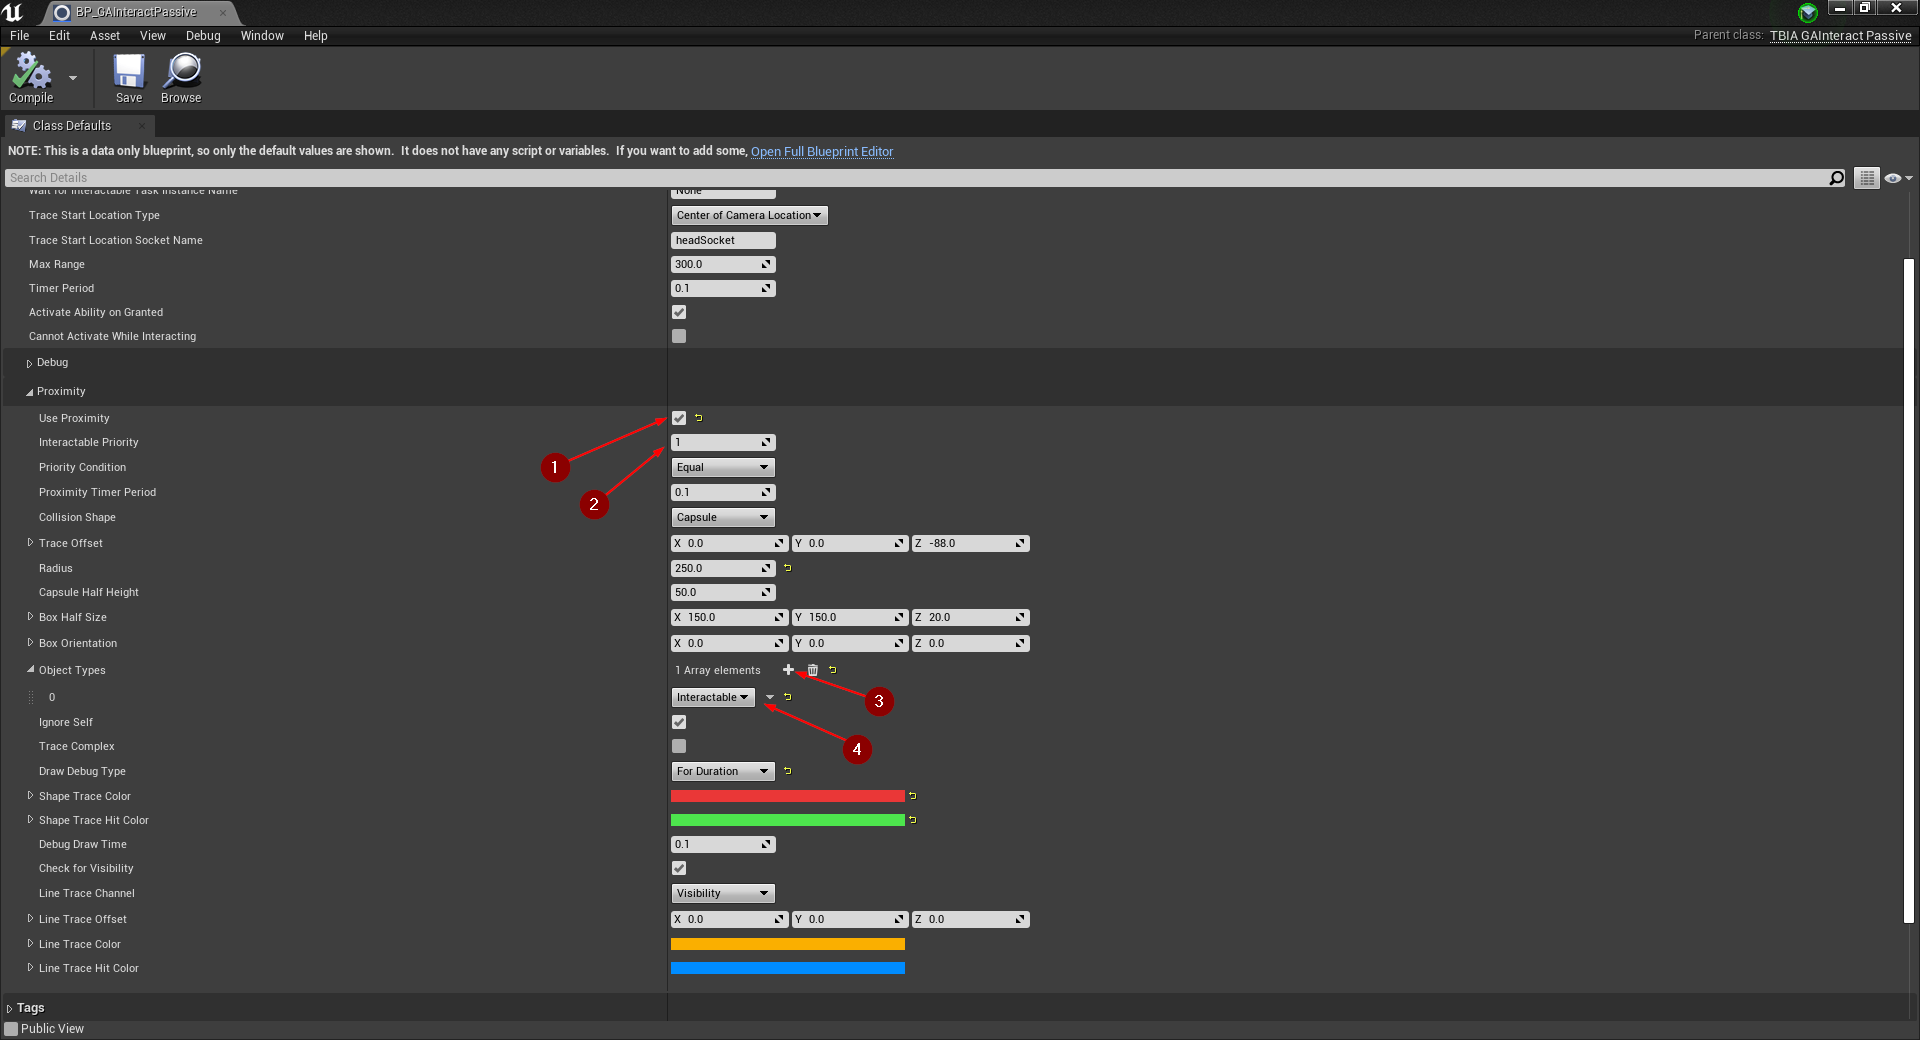Open the View menu
The width and height of the screenshot is (1920, 1040).
[x=153, y=36]
